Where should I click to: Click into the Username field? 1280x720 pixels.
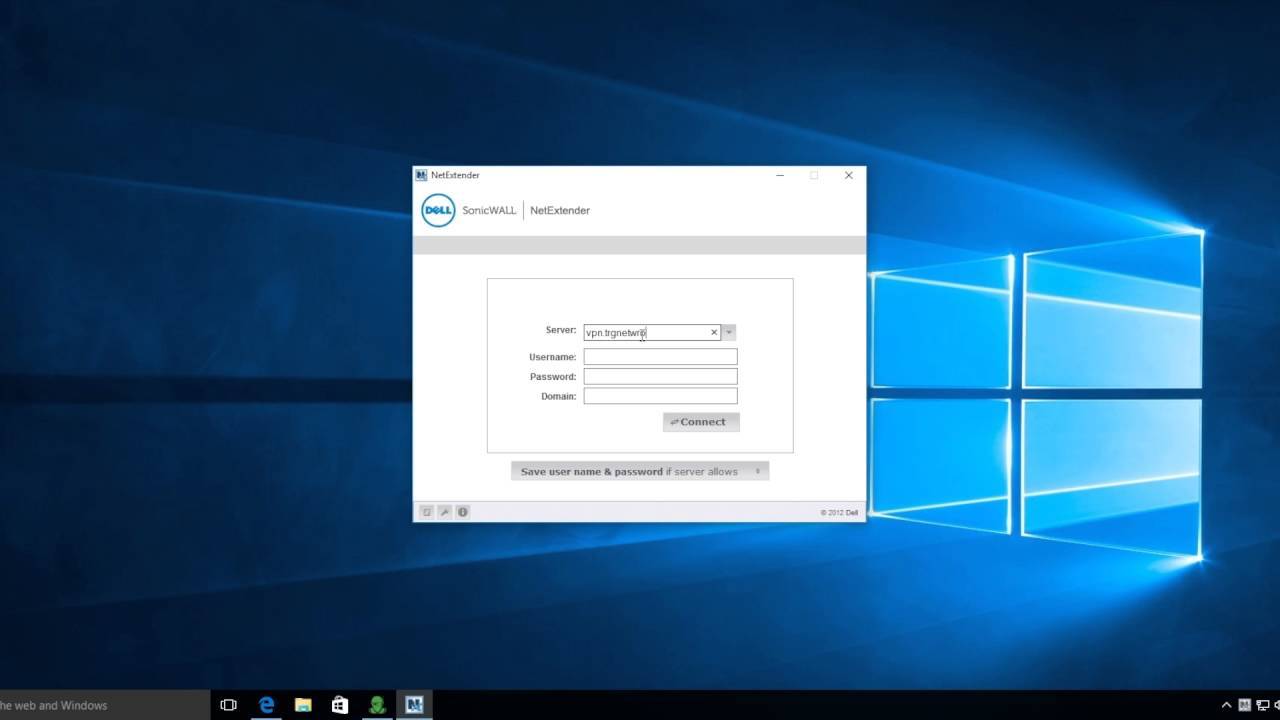[660, 357]
